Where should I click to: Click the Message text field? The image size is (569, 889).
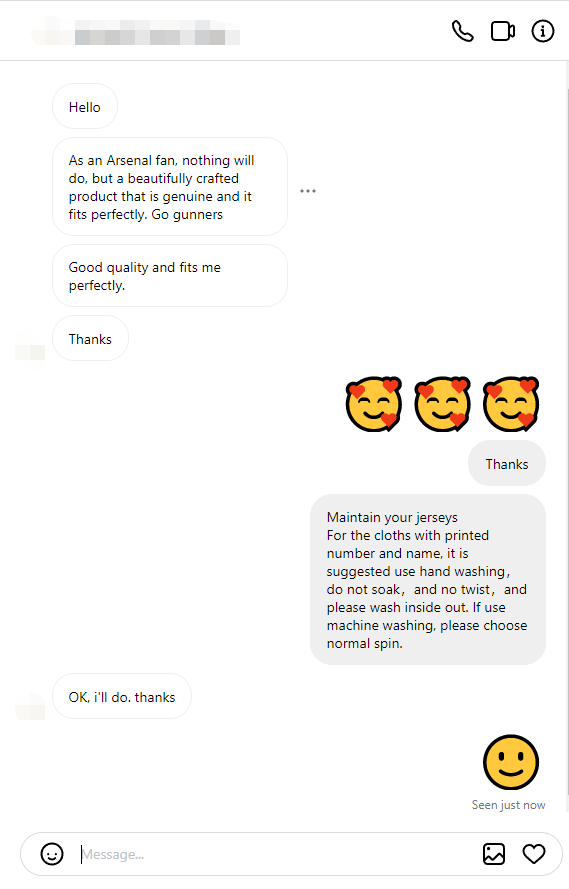pyautogui.click(x=278, y=854)
